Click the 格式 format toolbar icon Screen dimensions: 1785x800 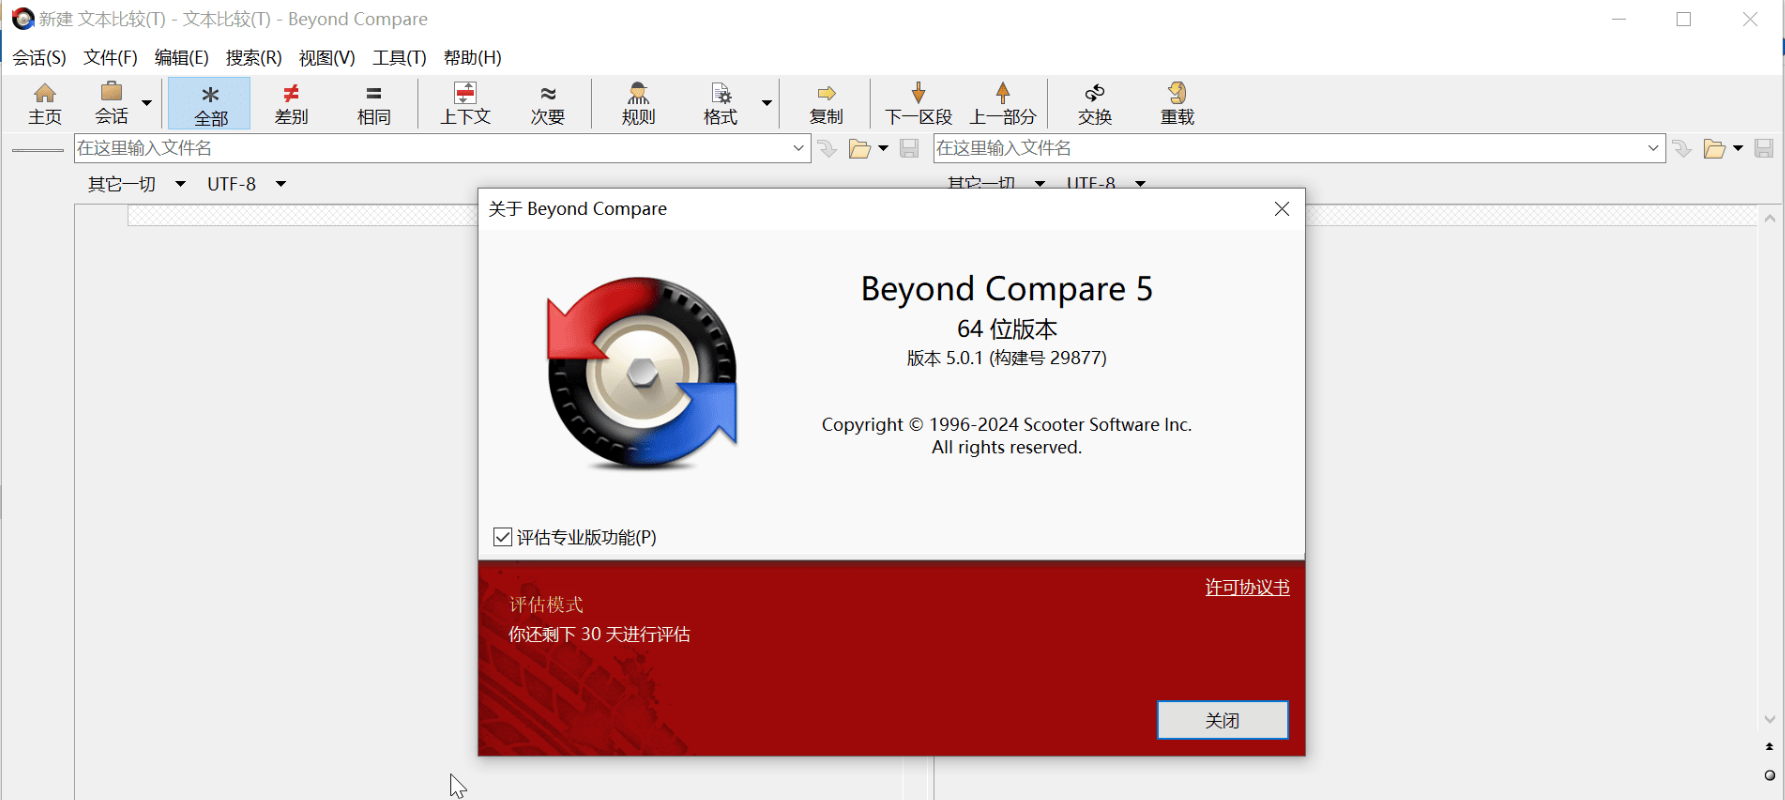click(x=720, y=104)
